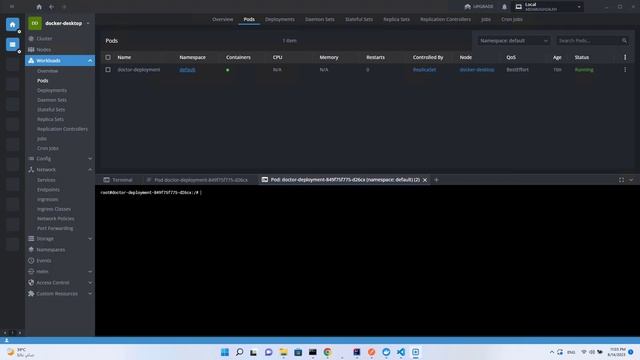
Task: Switch to Overview tab at top
Action: pyautogui.click(x=222, y=19)
